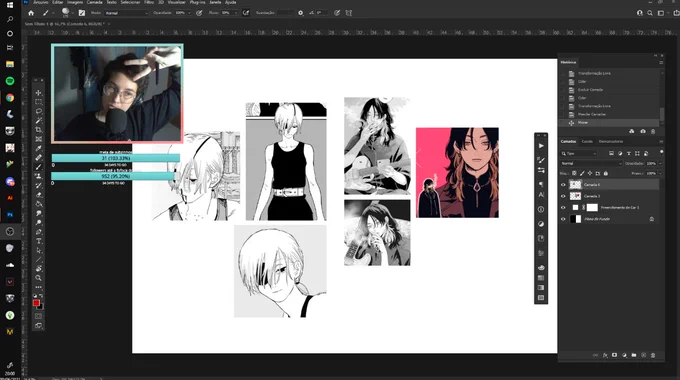The width and height of the screenshot is (680, 380).
Task: Change the screen mode
Action: pyautogui.click(x=39, y=326)
